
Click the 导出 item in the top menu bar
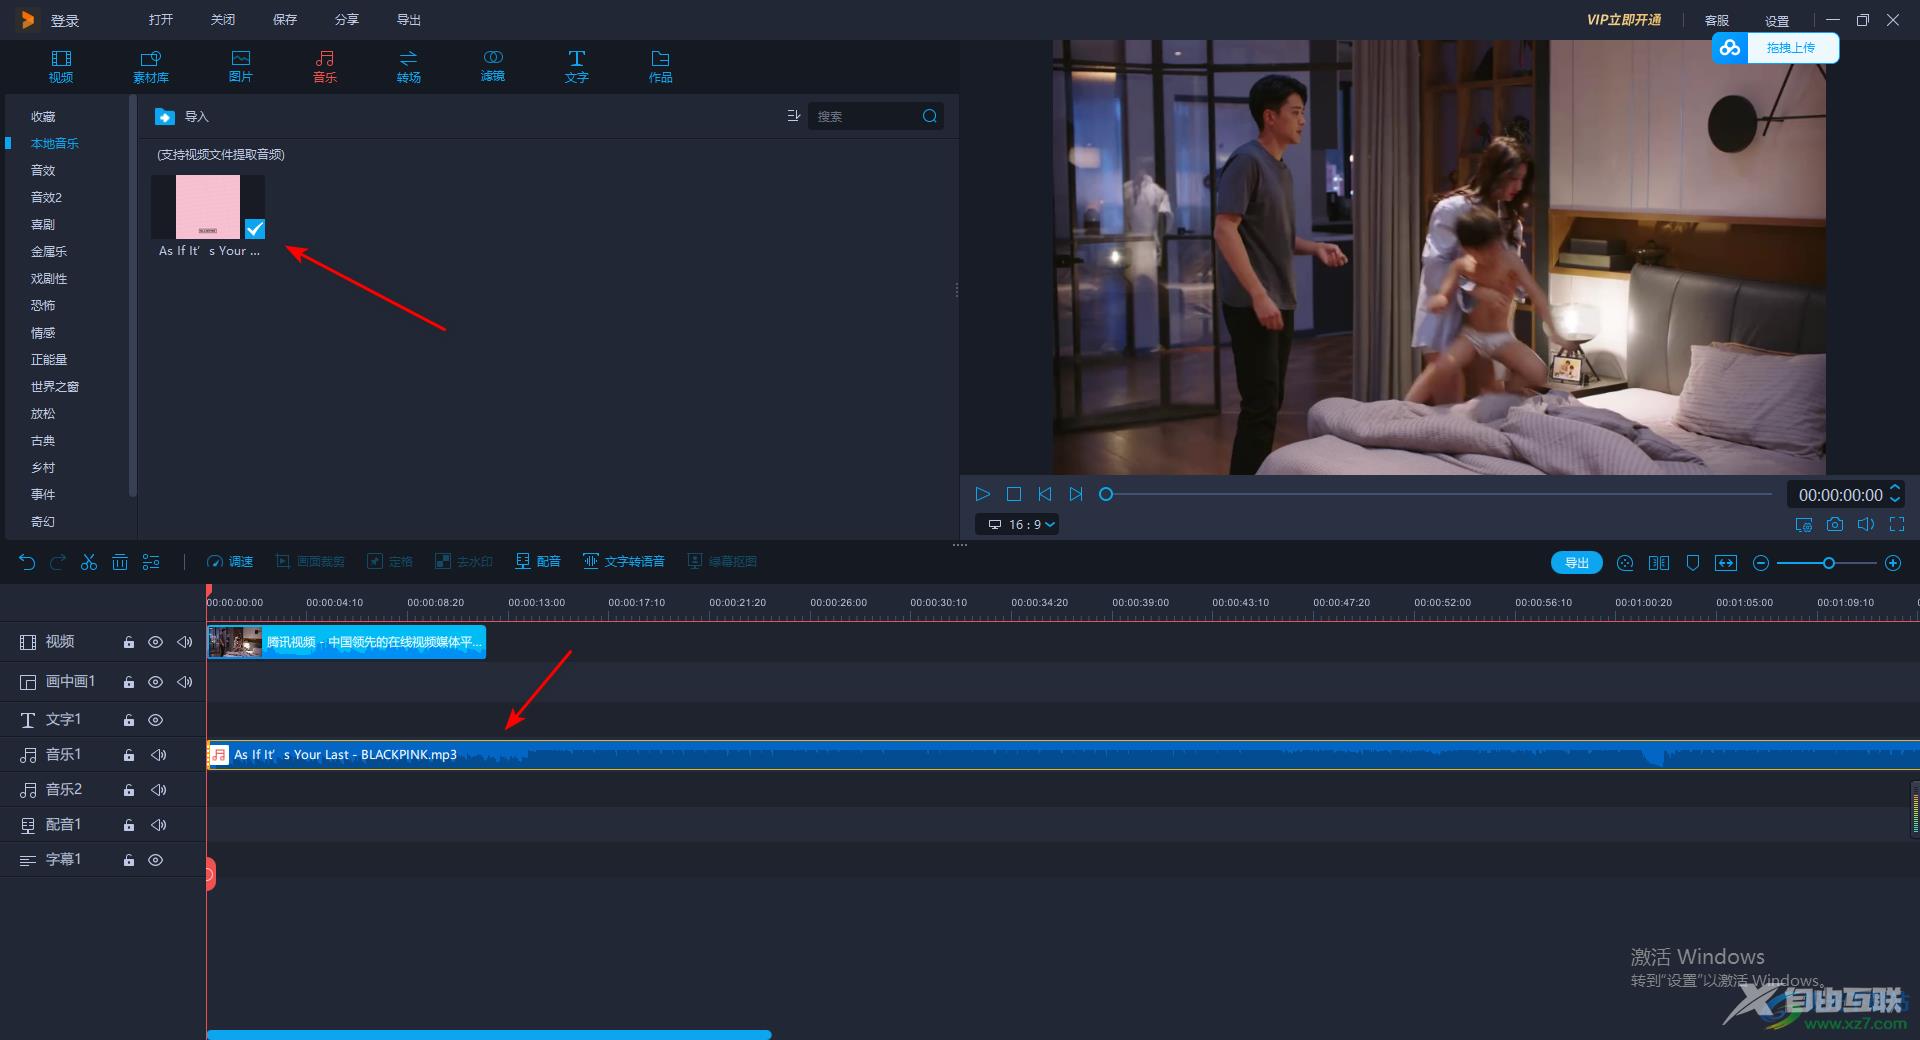coord(409,19)
